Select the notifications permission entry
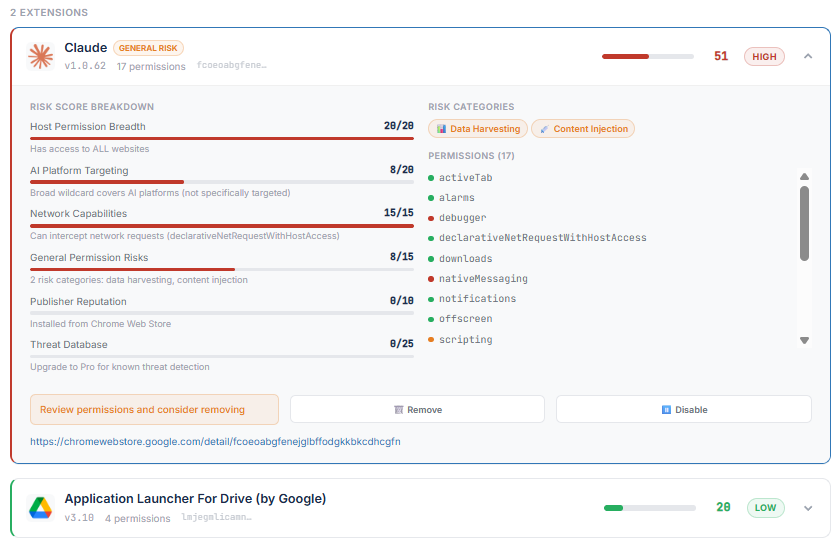Viewport: 839px width, 540px height. [472, 299]
